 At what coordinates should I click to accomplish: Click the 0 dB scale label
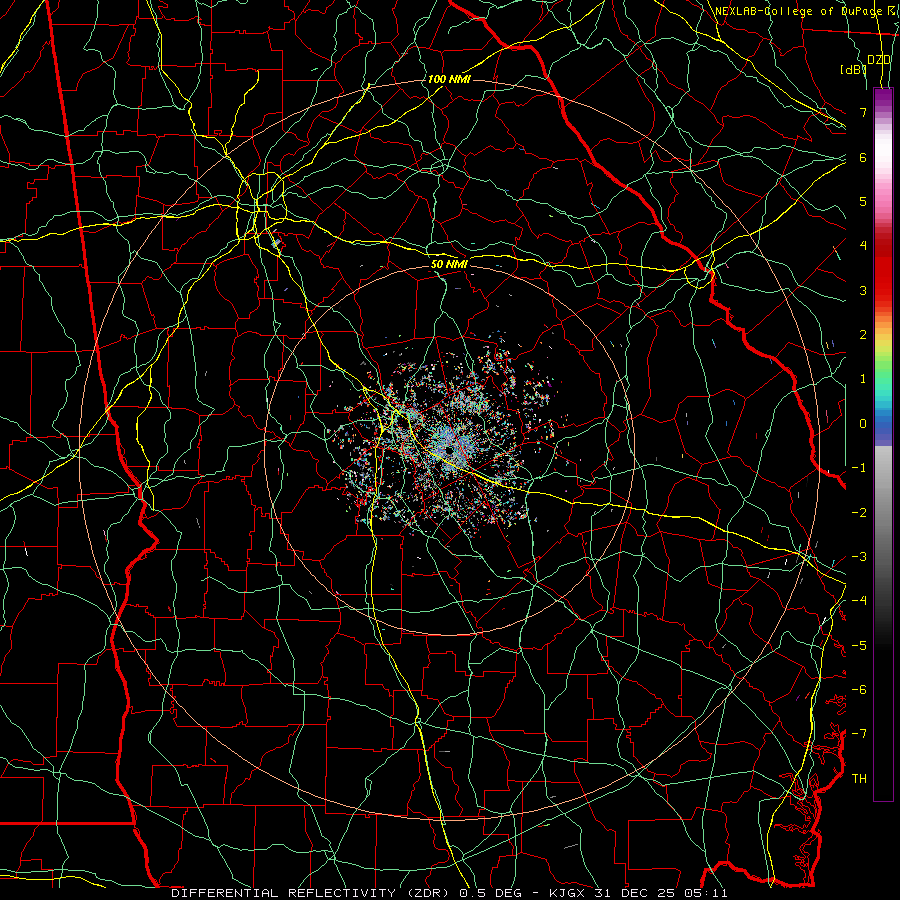[x=863, y=424]
